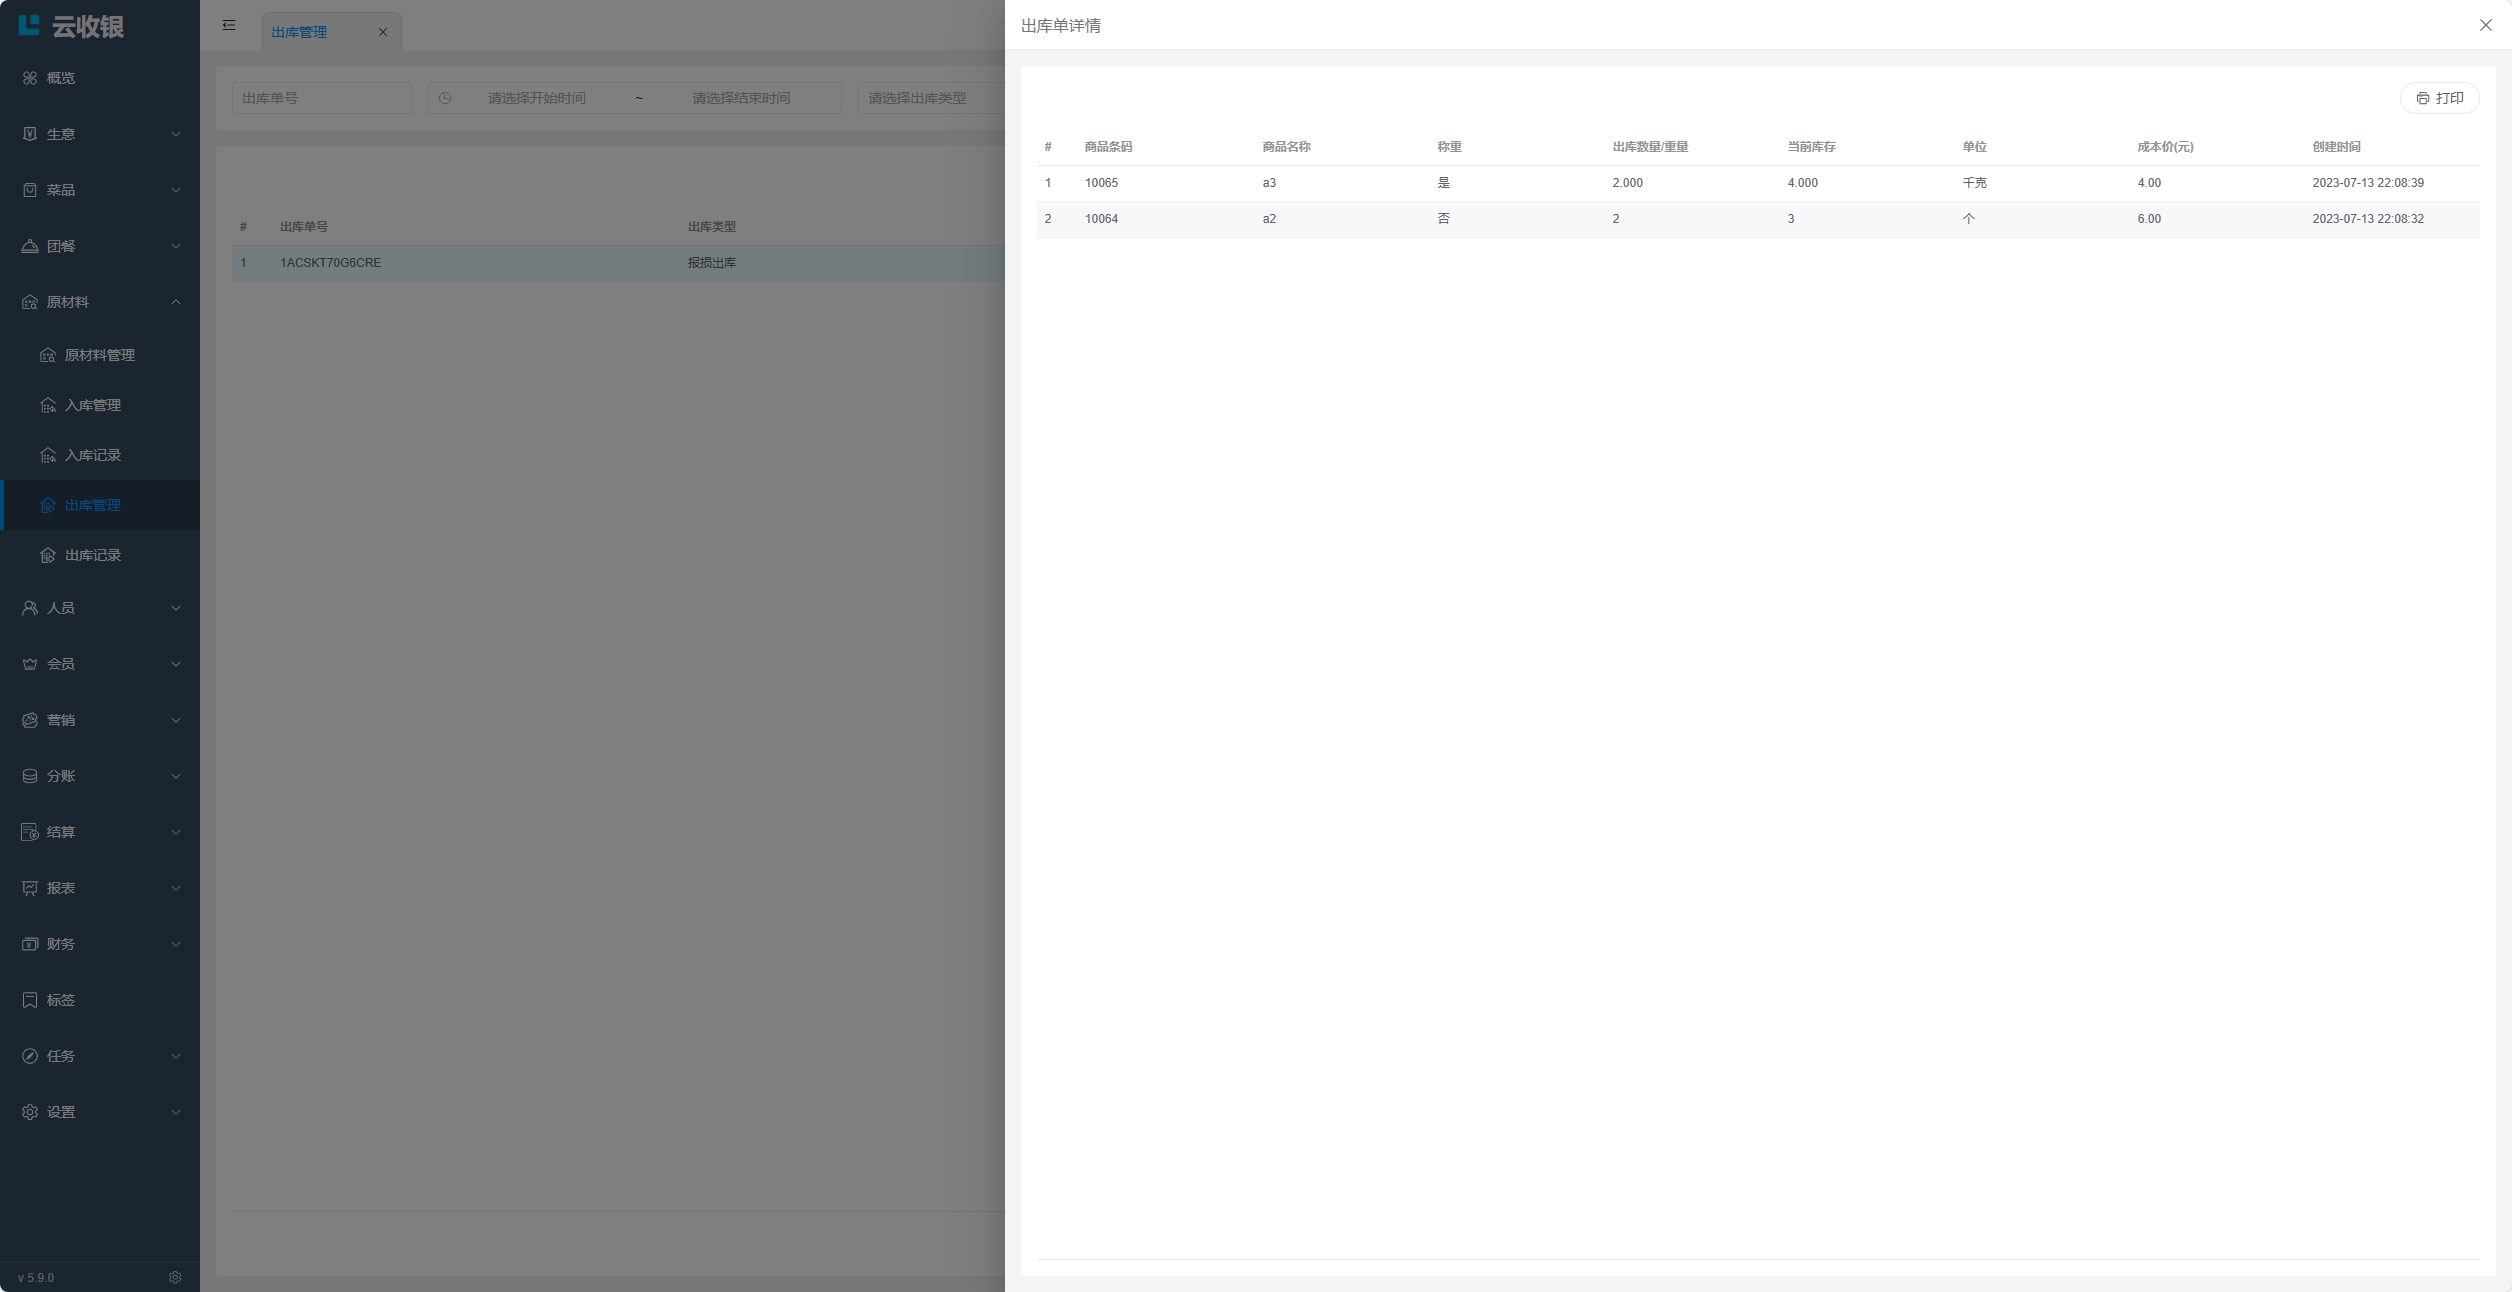
Task: Open 入库管理 in the sidebar
Action: point(92,405)
